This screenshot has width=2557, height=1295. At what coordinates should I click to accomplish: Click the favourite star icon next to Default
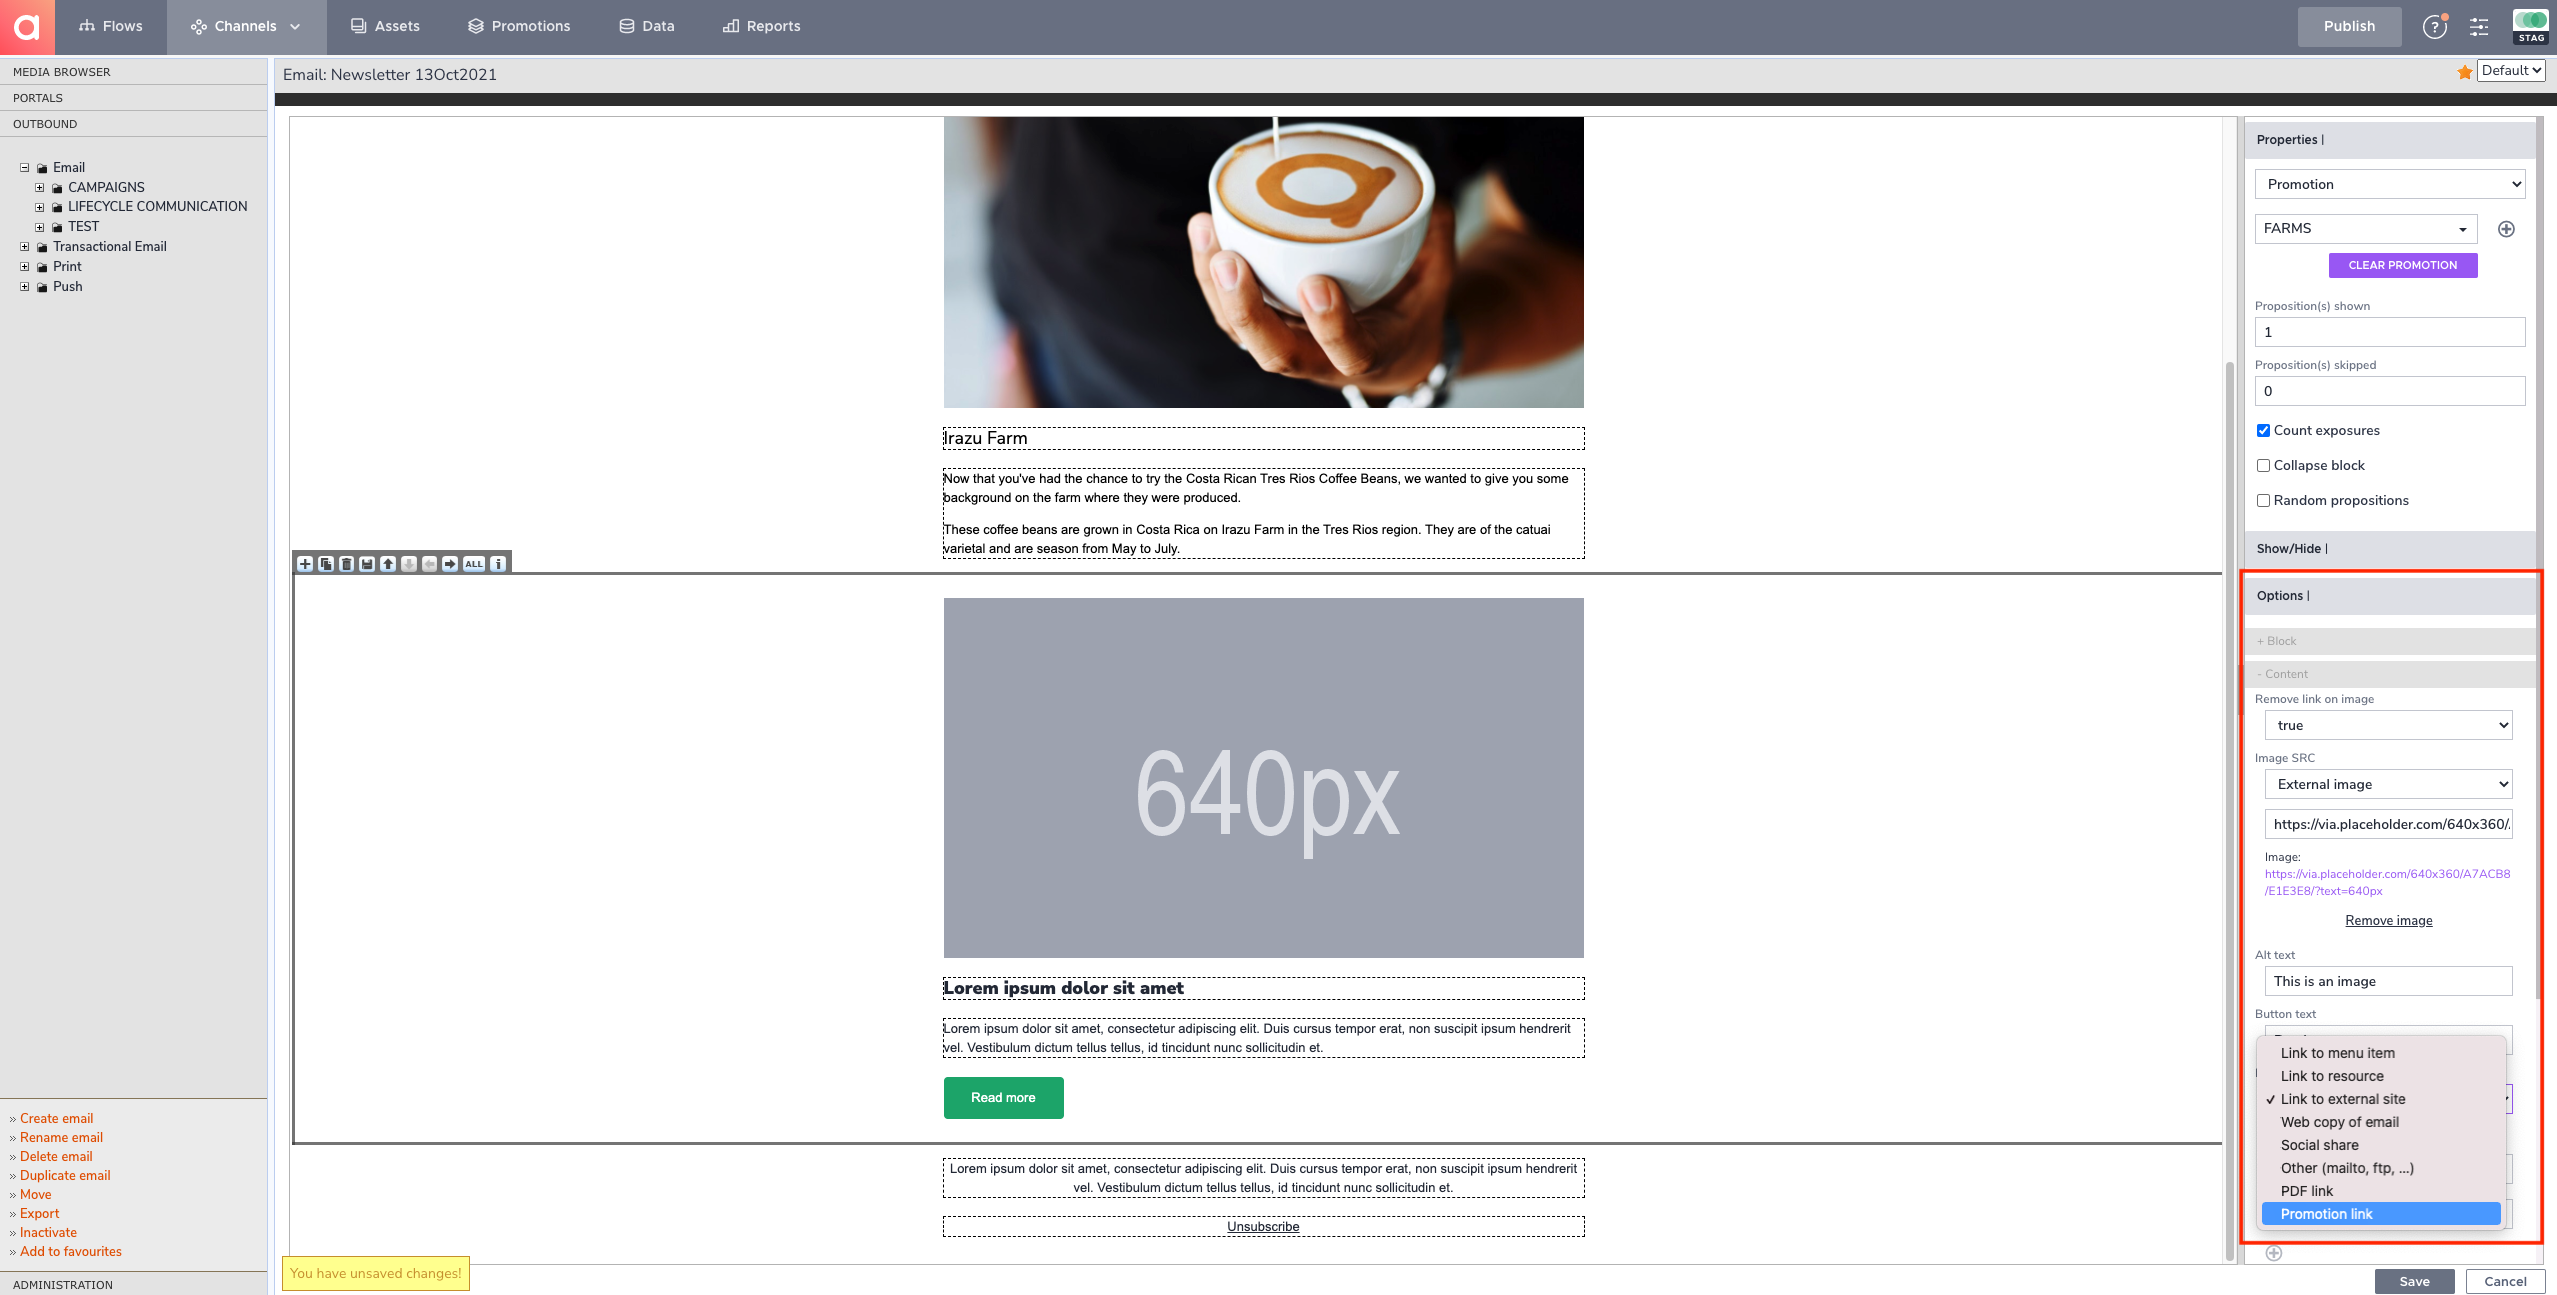pyautogui.click(x=2465, y=72)
